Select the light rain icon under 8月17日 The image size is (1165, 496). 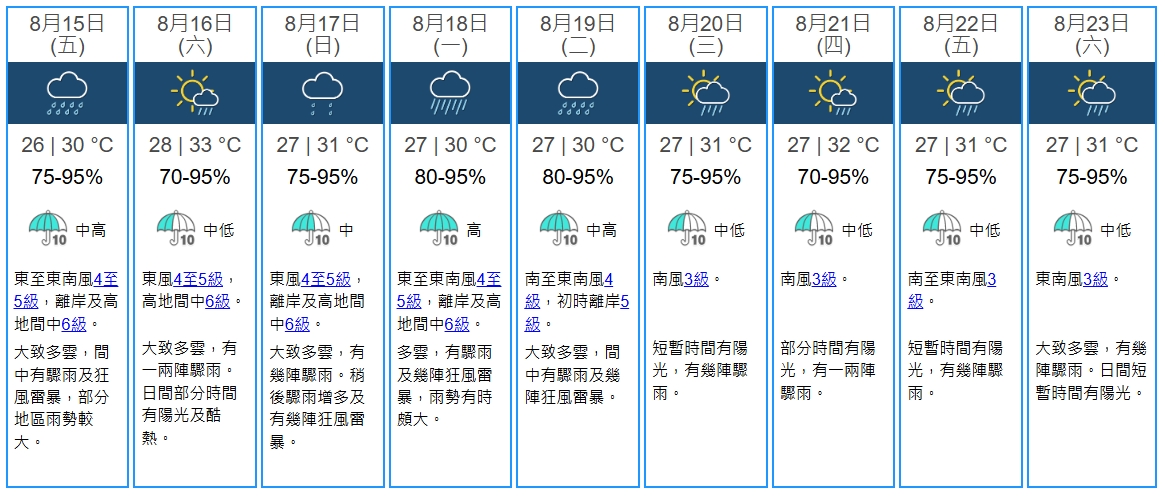pos(322,93)
